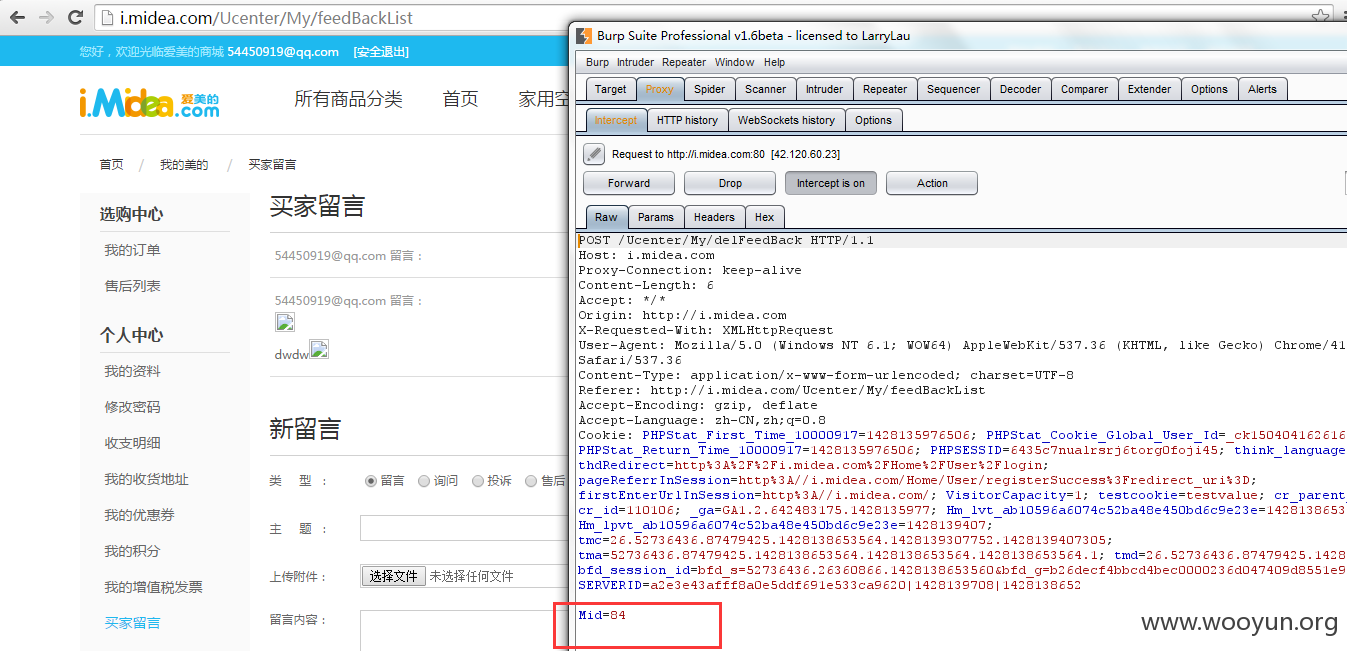Open 买家留言 in the sidebar
This screenshot has width=1347, height=651.
132,623
